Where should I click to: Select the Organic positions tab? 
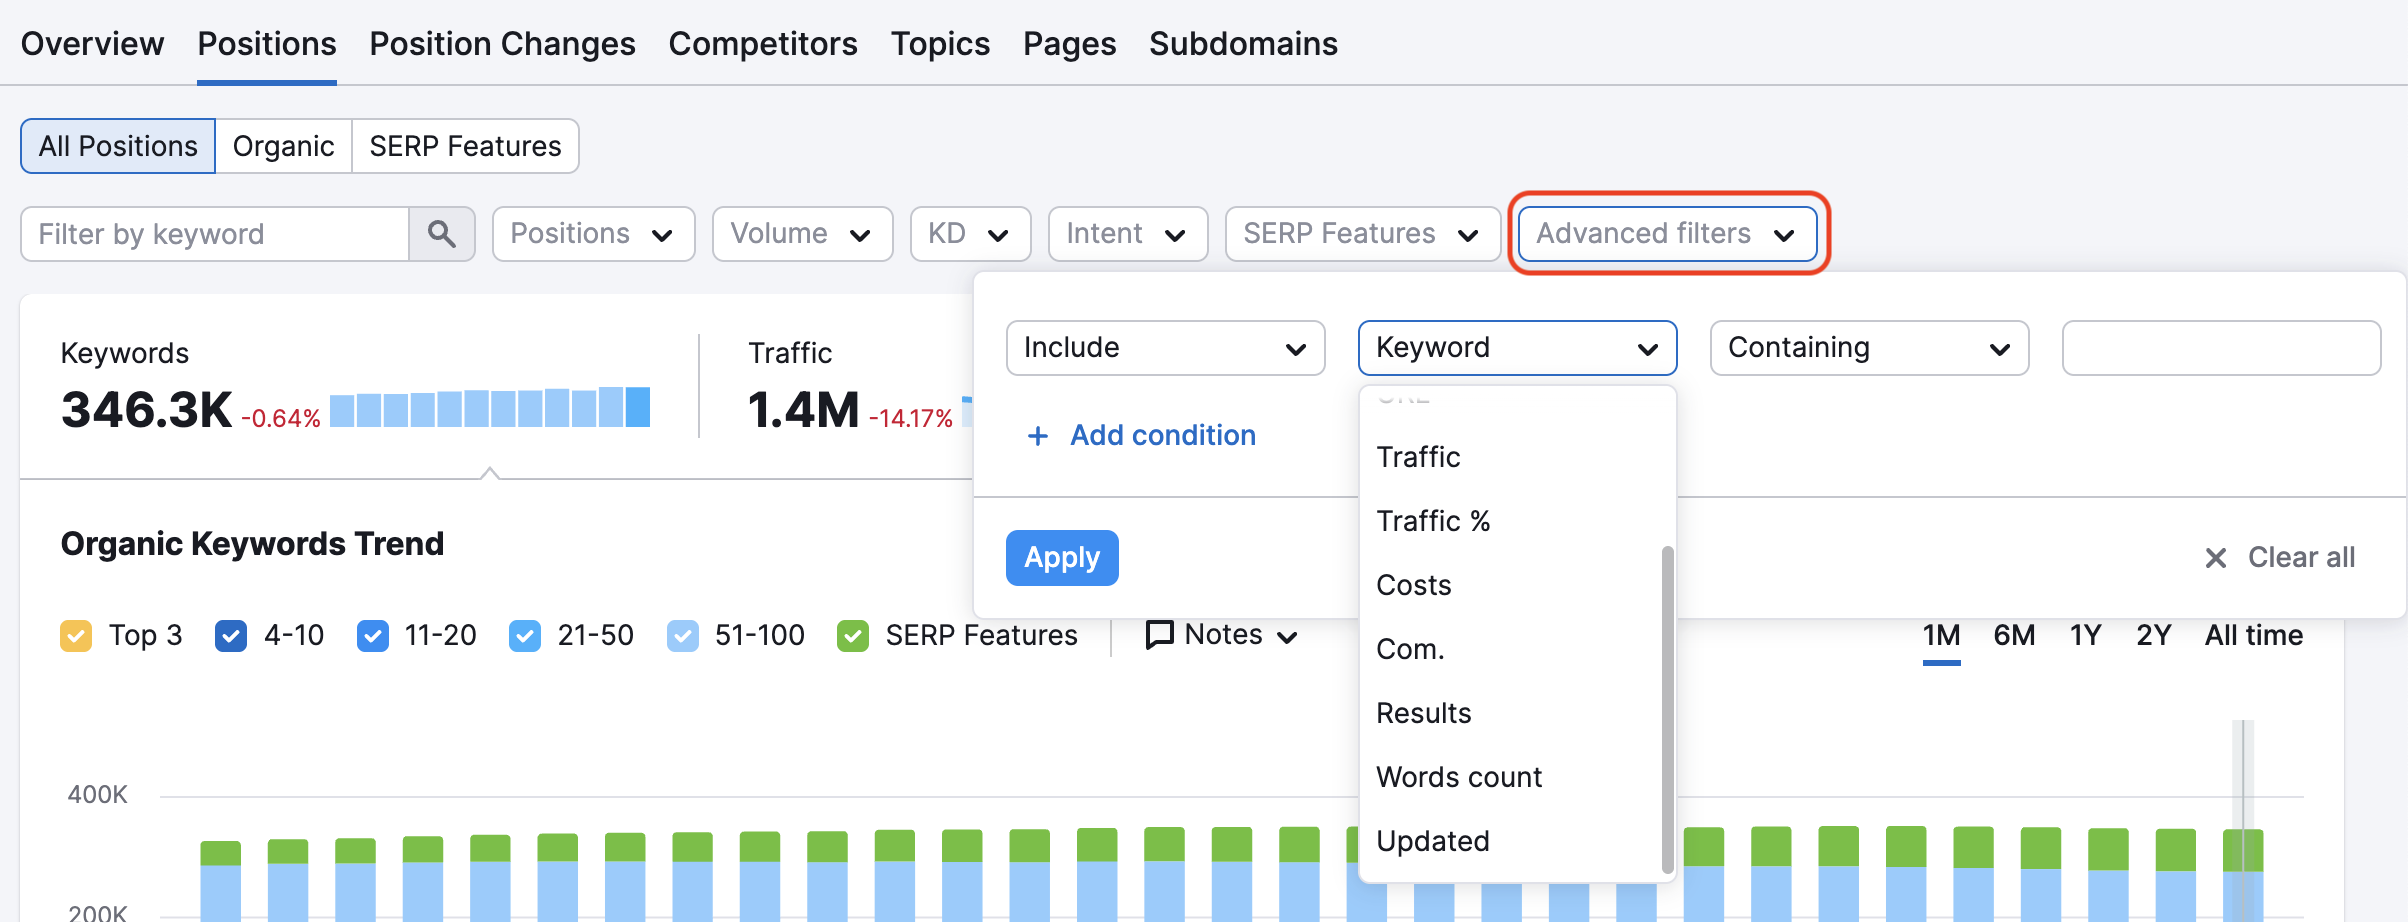[283, 145]
